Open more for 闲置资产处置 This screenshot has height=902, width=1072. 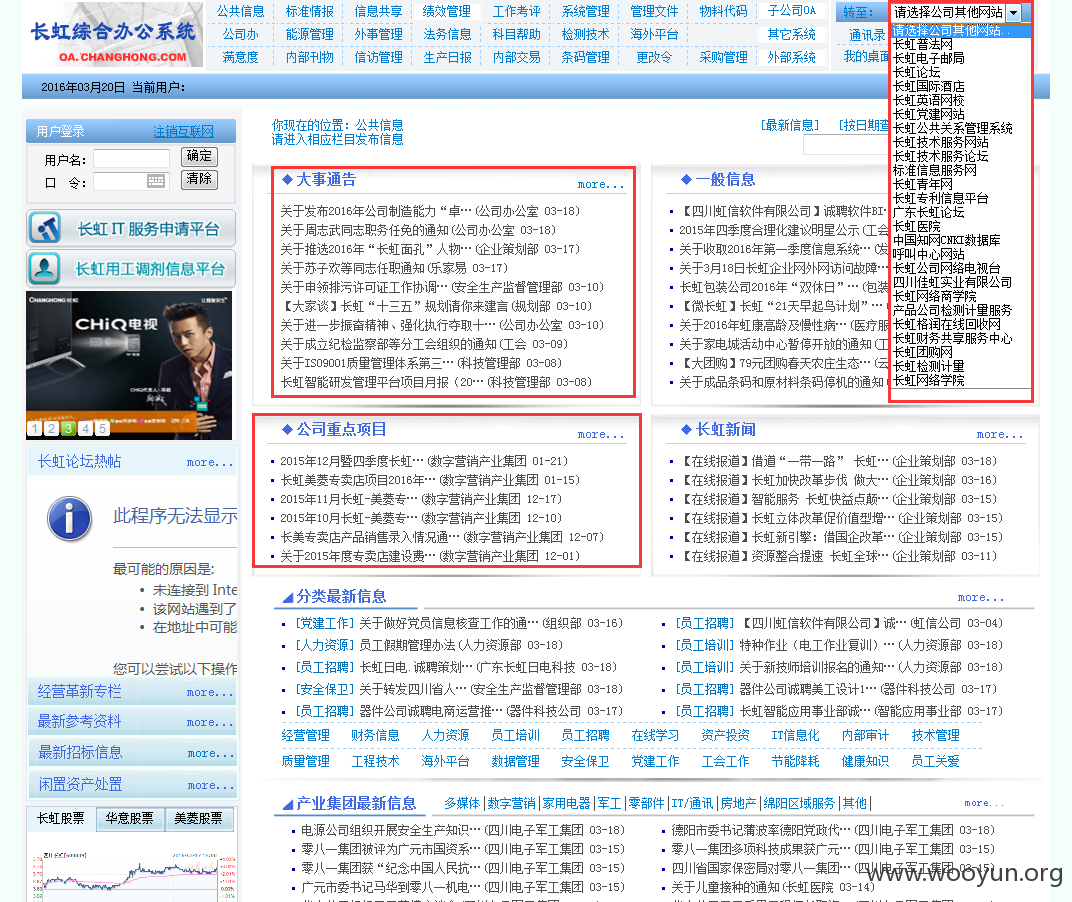(x=211, y=786)
